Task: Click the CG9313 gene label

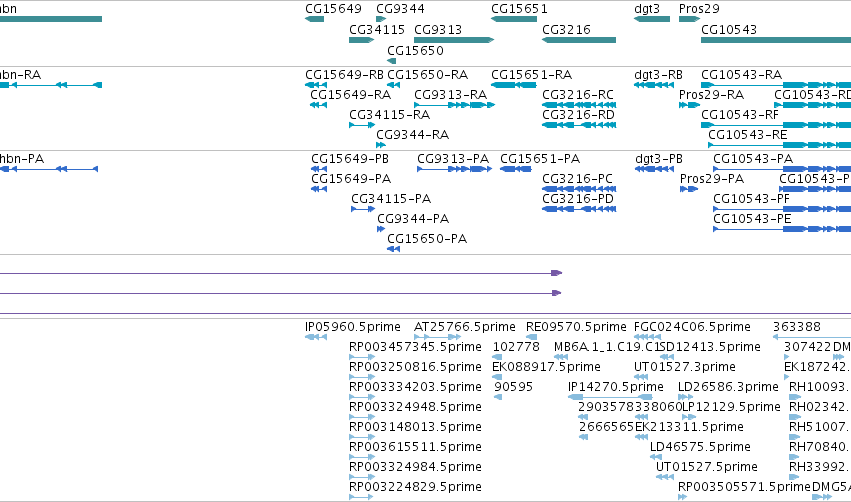Action: pos(438,29)
